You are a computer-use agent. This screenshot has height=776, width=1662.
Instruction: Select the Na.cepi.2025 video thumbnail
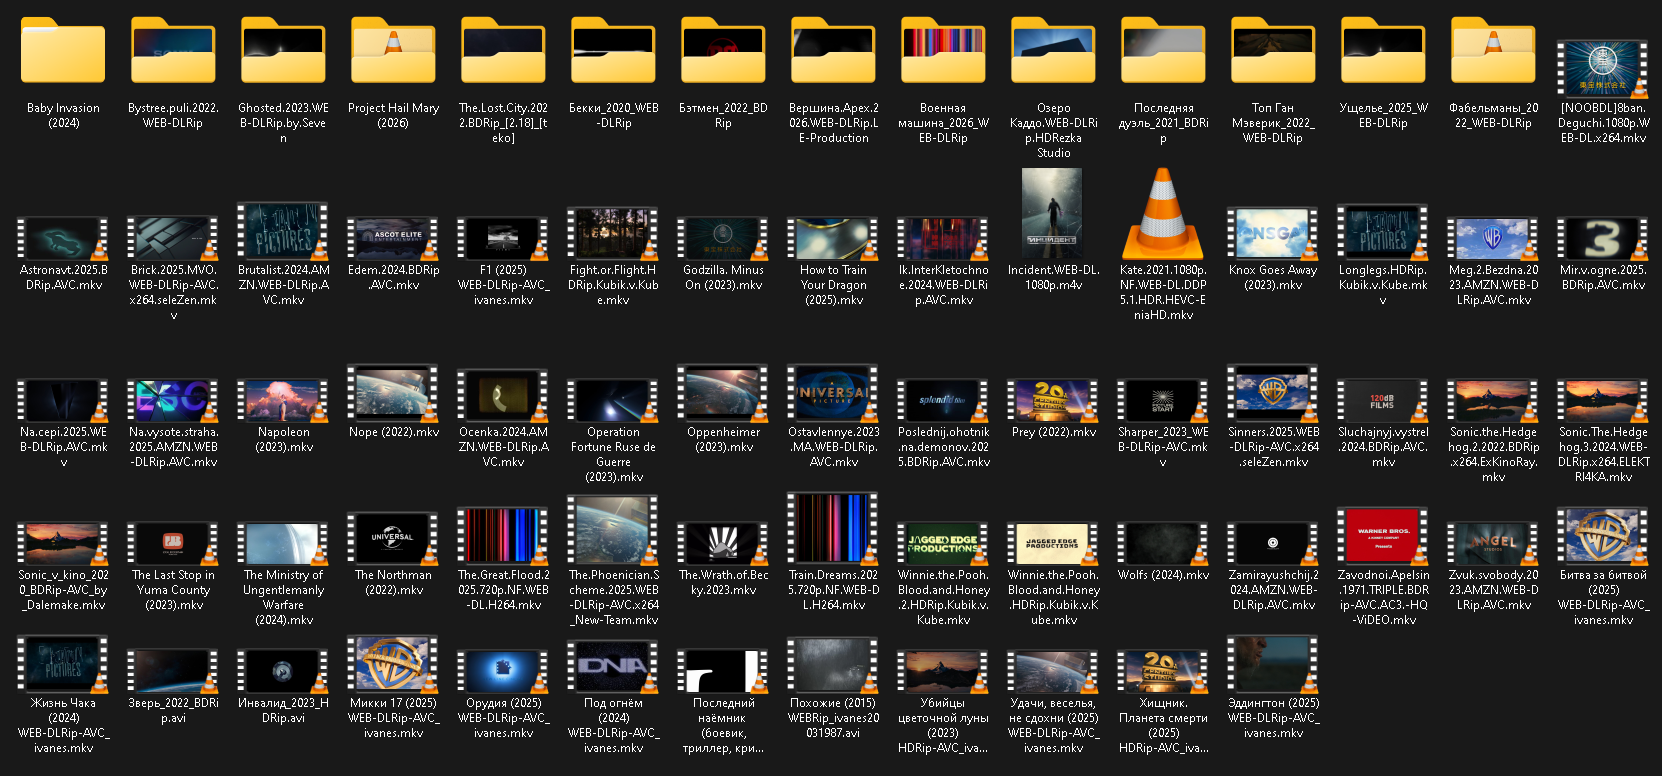coord(63,401)
